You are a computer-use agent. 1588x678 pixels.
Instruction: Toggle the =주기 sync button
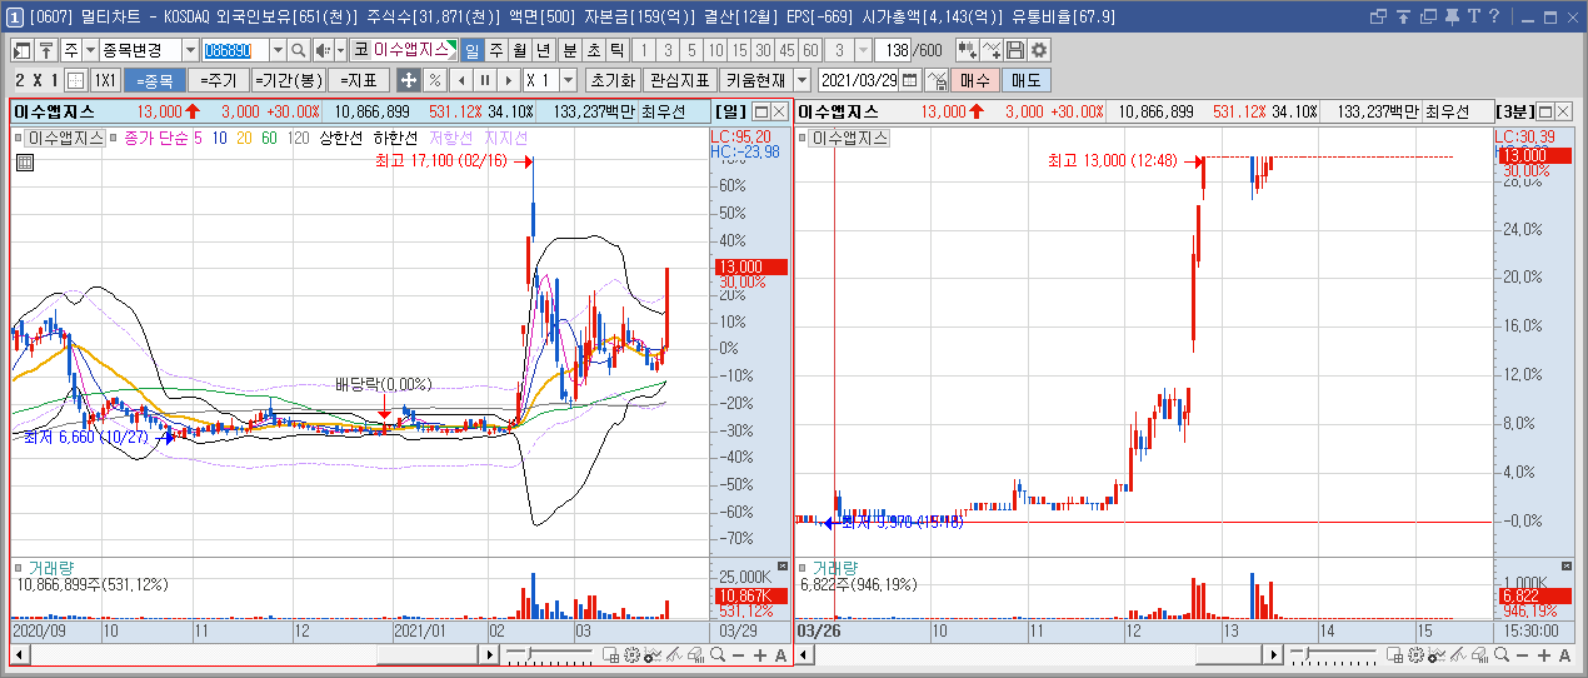pos(219,80)
